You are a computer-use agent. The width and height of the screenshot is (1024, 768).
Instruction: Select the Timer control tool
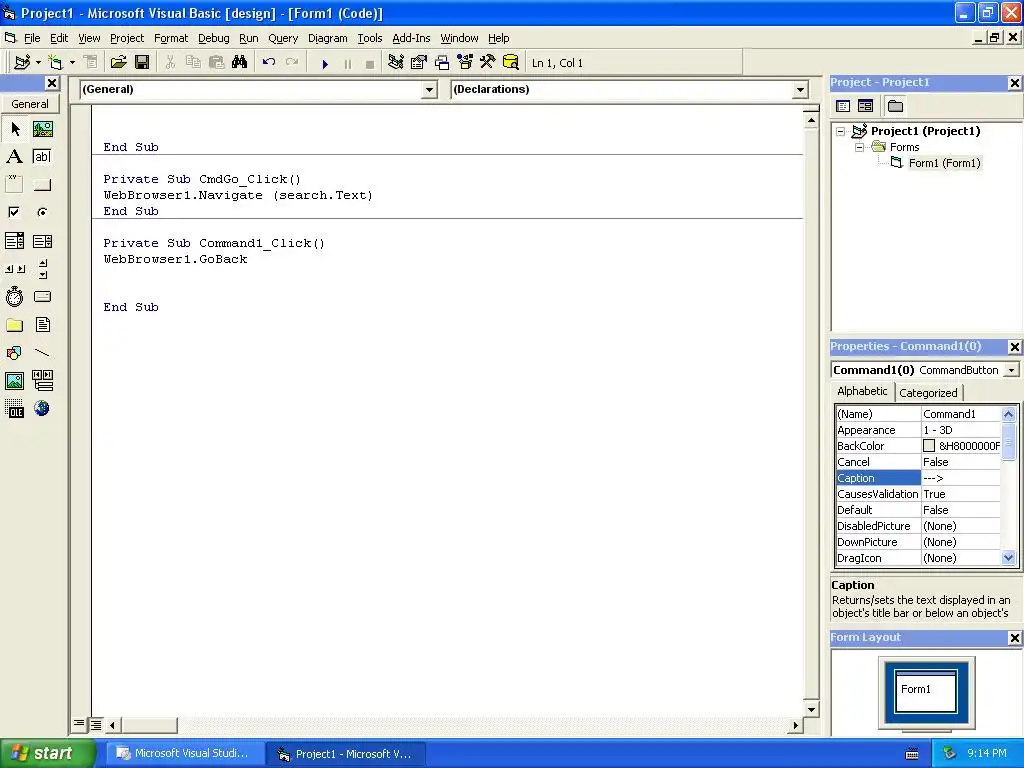15,296
